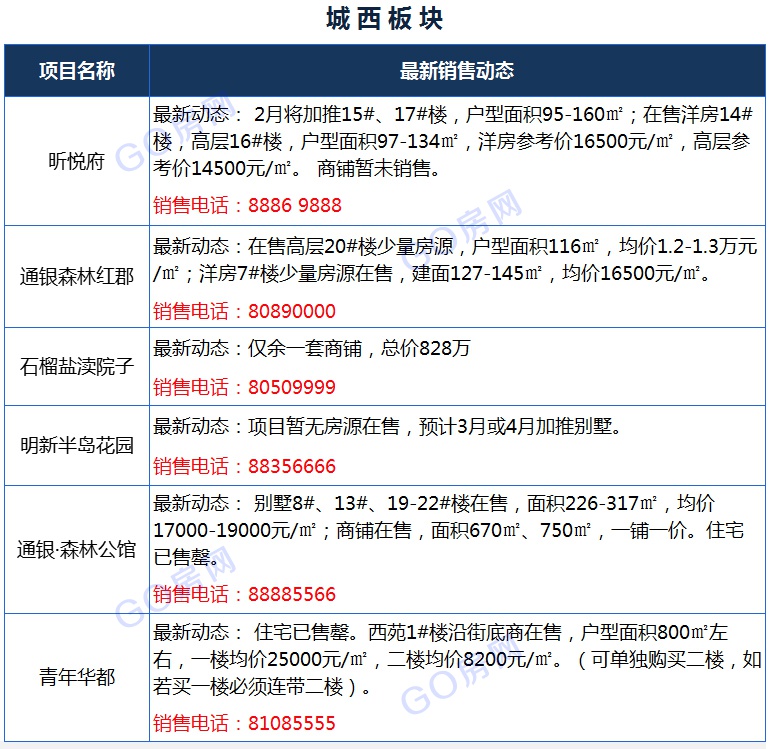
Task: Select the 通银森林红郡 project name cell
Action: click(x=77, y=277)
